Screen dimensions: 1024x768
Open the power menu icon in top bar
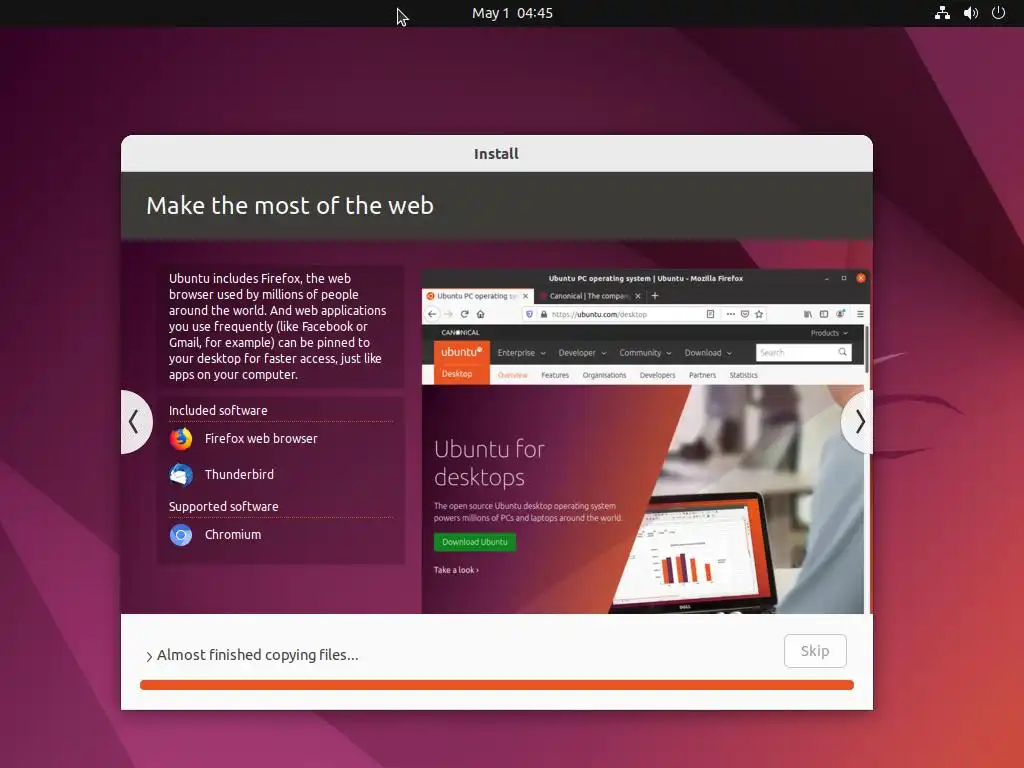click(999, 13)
